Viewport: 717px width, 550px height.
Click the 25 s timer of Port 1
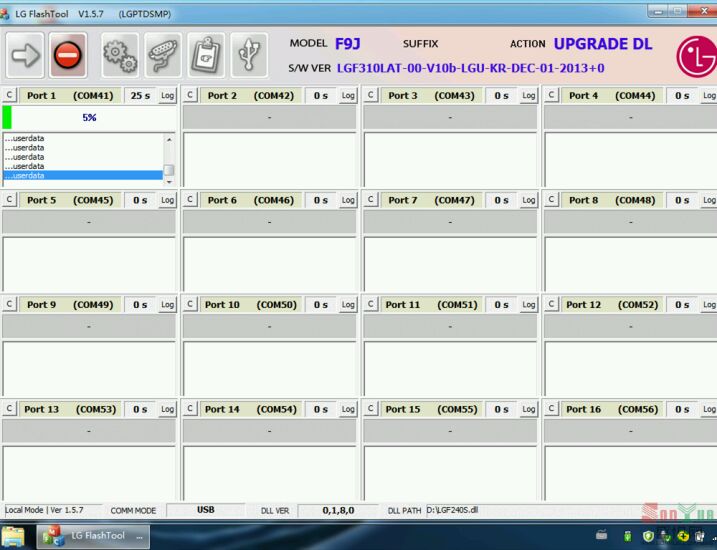140,96
